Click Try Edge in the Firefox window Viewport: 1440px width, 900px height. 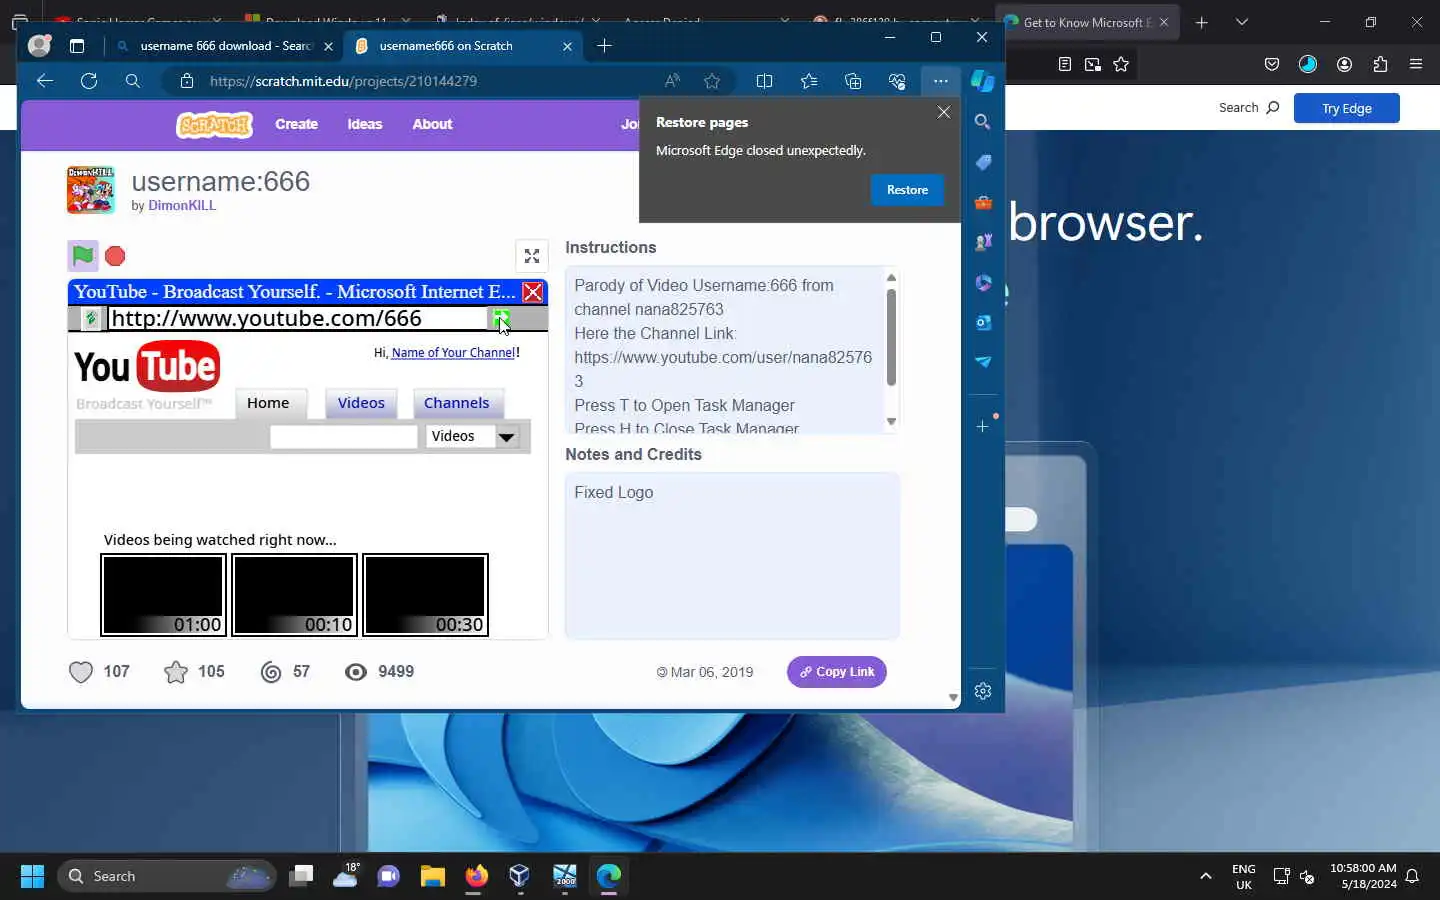tap(1346, 108)
